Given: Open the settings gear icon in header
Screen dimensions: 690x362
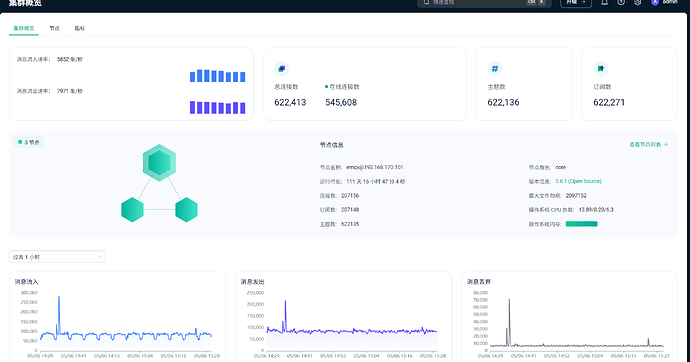Looking at the screenshot, I should [638, 2].
